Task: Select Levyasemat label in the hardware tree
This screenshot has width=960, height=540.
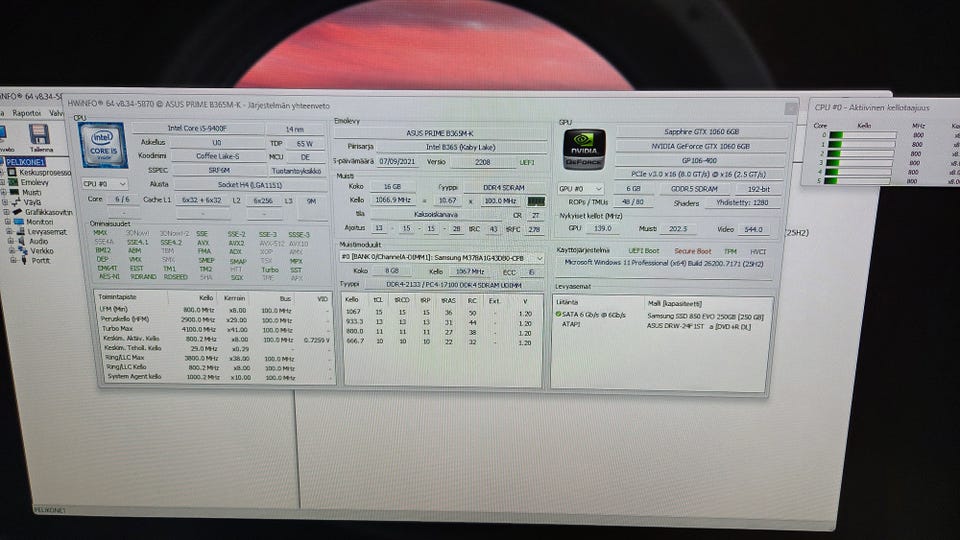Action: point(47,231)
